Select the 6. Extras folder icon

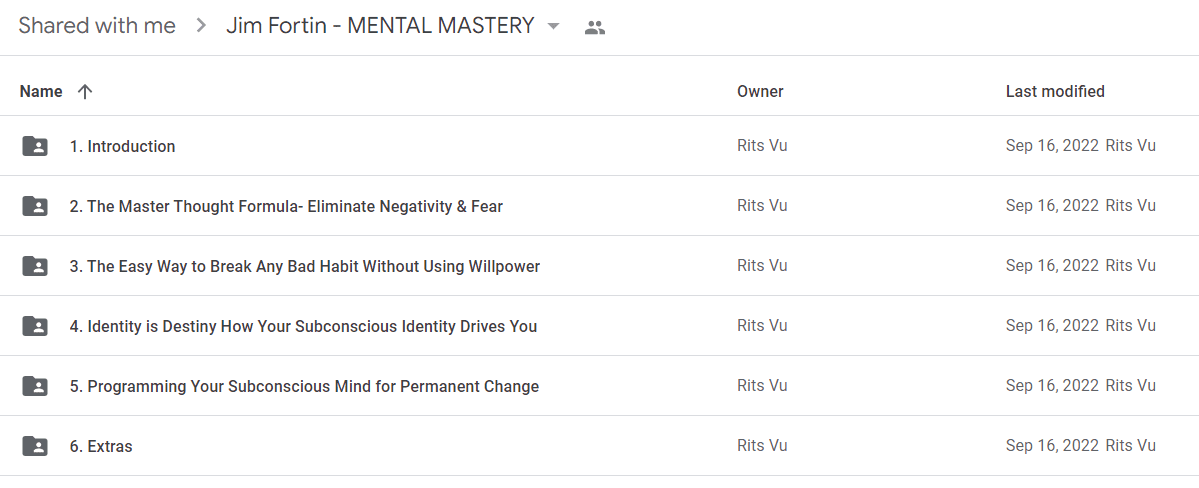(35, 446)
